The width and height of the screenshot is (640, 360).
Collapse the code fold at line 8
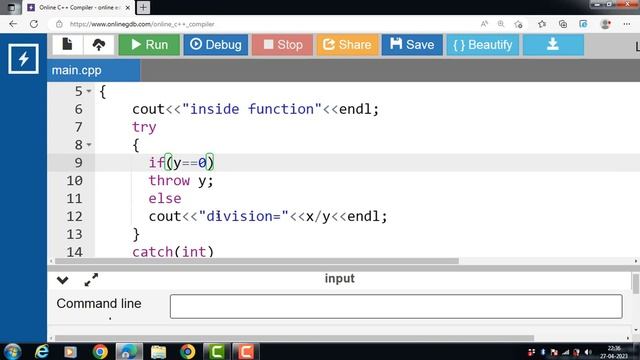click(89, 144)
